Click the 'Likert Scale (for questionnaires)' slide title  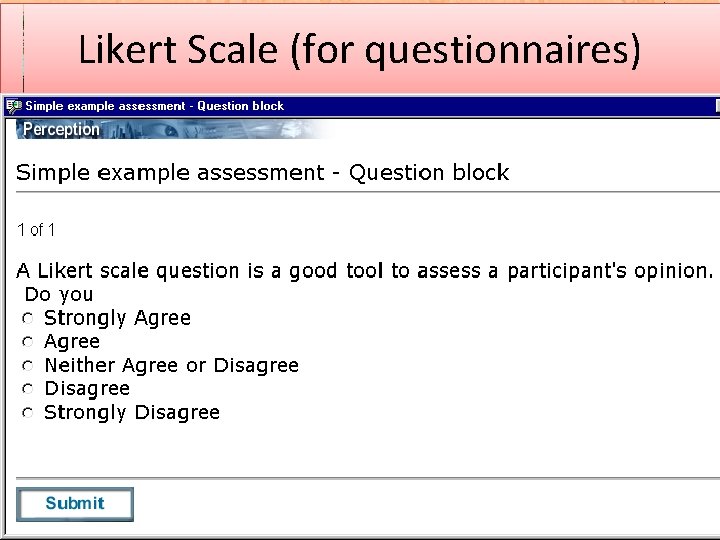[x=359, y=51]
